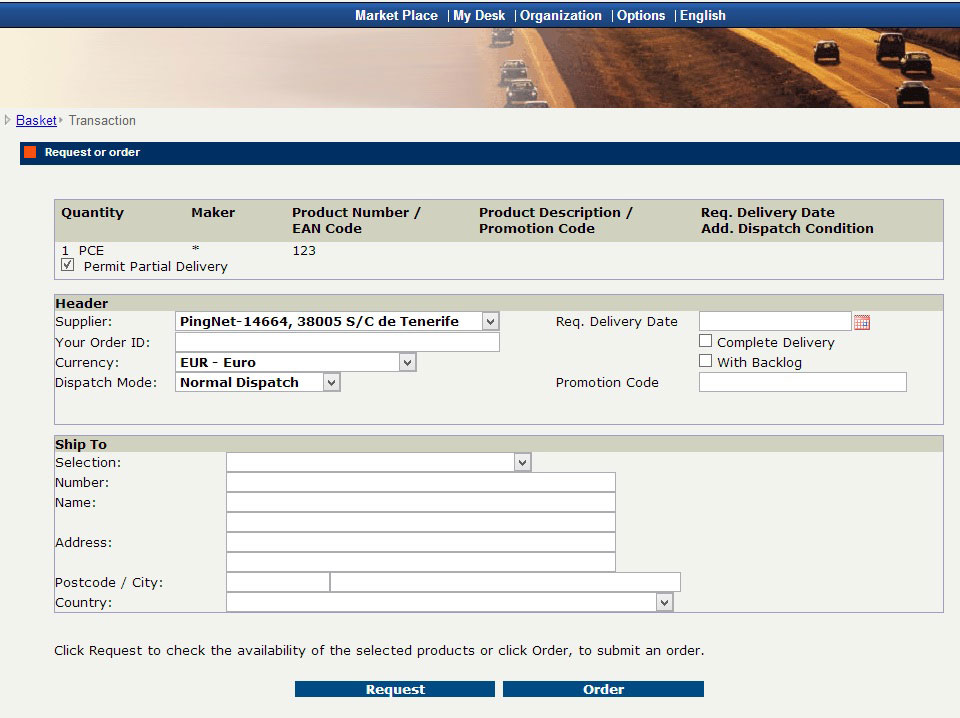Open the delivery date calendar picker

click(x=861, y=322)
